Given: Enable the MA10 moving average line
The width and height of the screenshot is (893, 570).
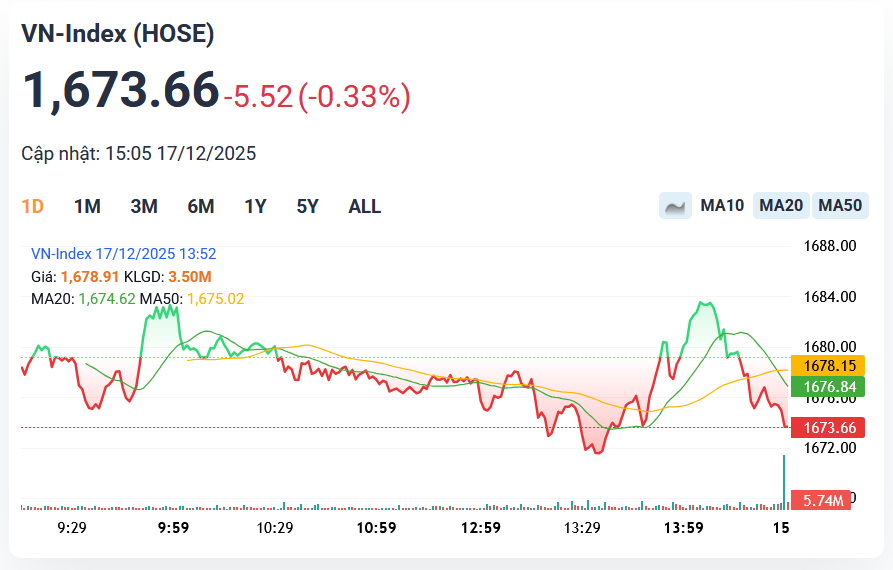Looking at the screenshot, I should [722, 206].
